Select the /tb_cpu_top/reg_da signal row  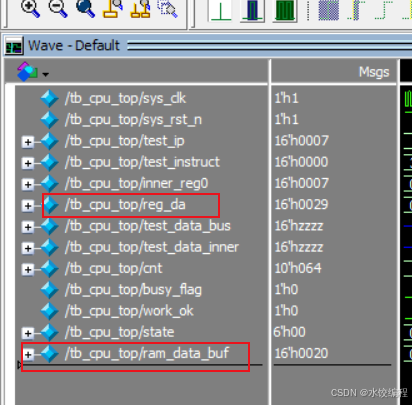[x=125, y=205]
